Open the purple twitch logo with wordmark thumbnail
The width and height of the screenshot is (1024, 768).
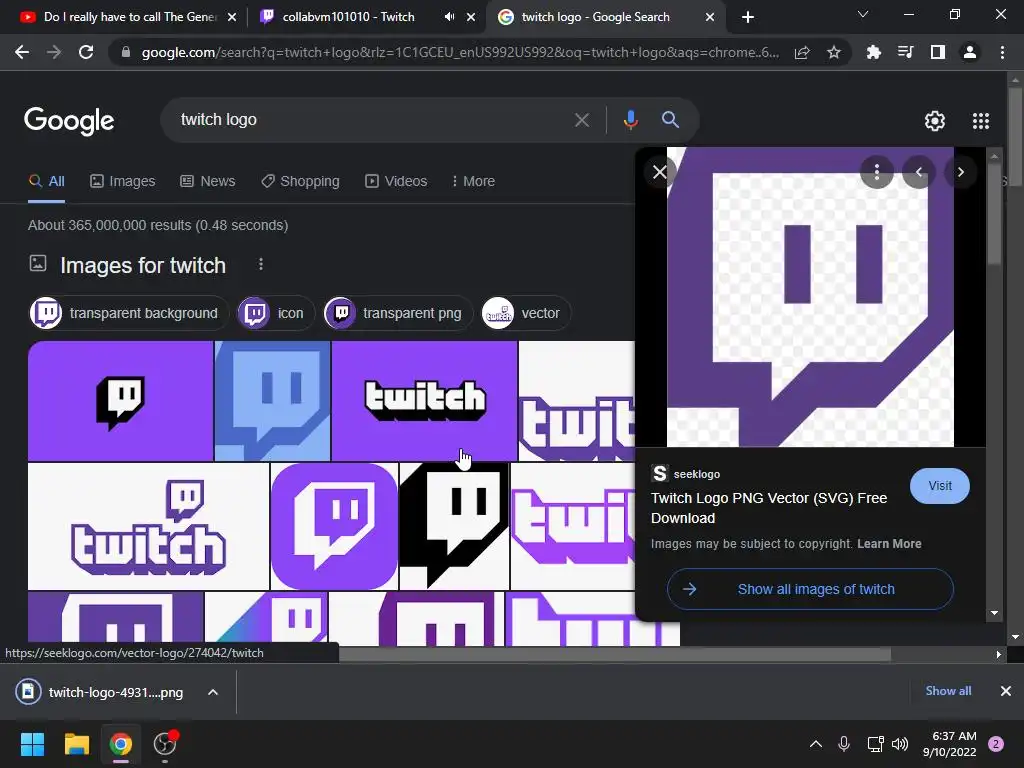point(148,526)
